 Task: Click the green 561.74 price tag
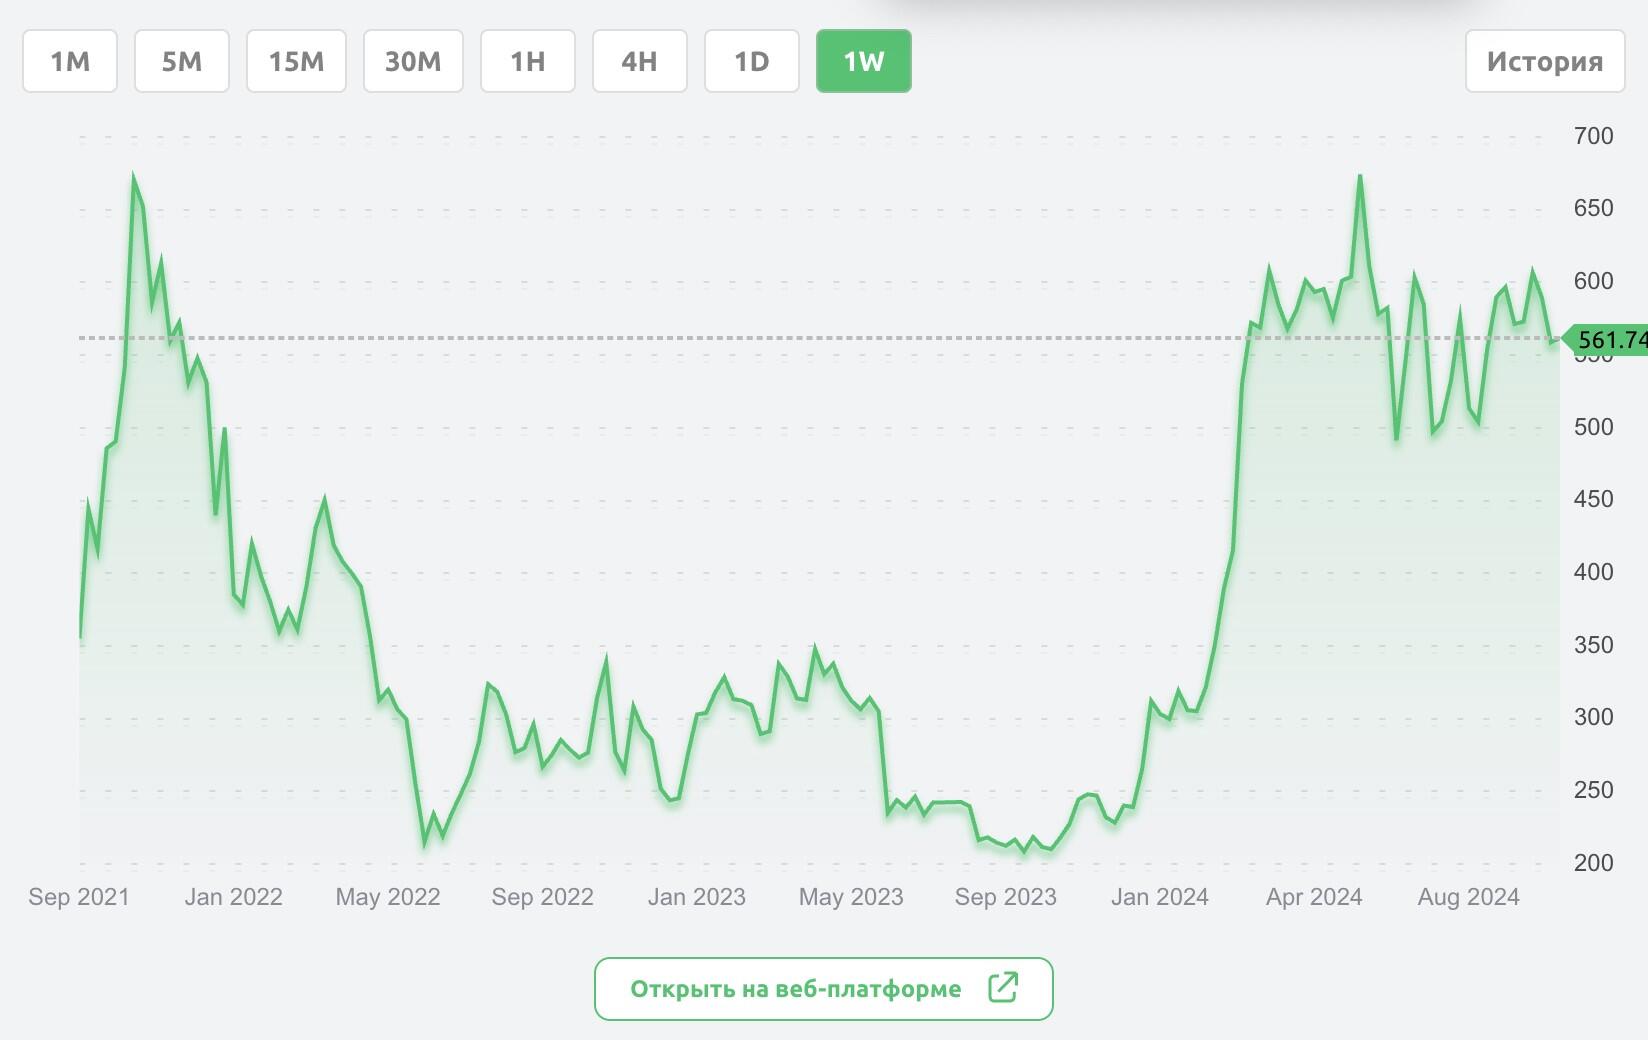tap(1608, 340)
